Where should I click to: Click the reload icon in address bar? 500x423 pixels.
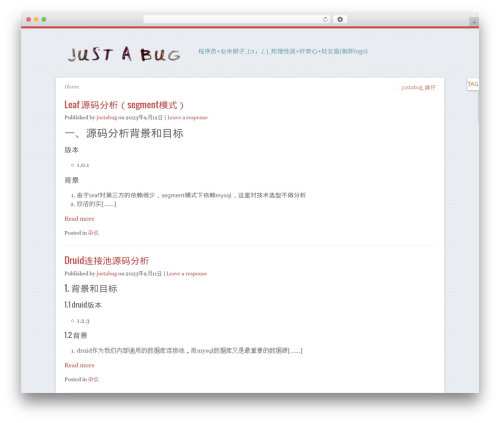pos(325,20)
